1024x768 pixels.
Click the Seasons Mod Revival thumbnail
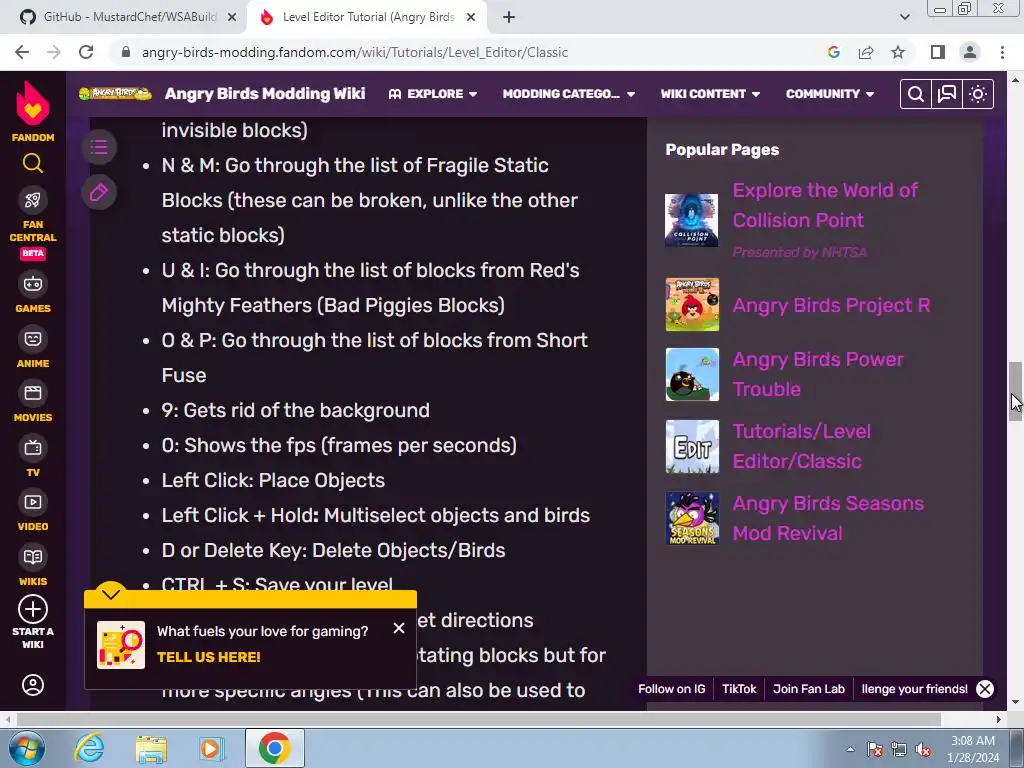692,519
